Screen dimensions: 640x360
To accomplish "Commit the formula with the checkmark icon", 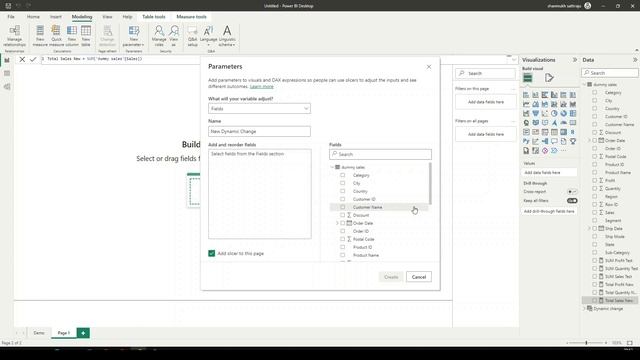I will click(33, 59).
